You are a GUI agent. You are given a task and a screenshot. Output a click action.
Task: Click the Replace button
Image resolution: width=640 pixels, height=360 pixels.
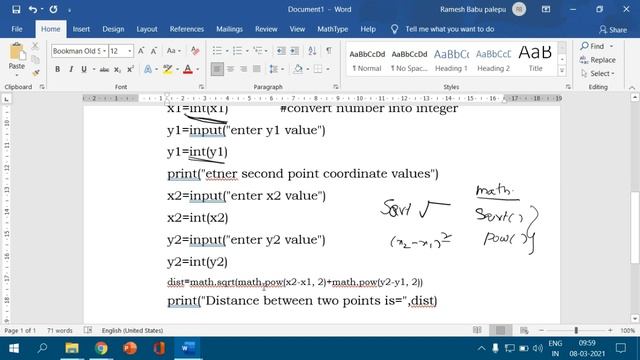[x=598, y=60]
